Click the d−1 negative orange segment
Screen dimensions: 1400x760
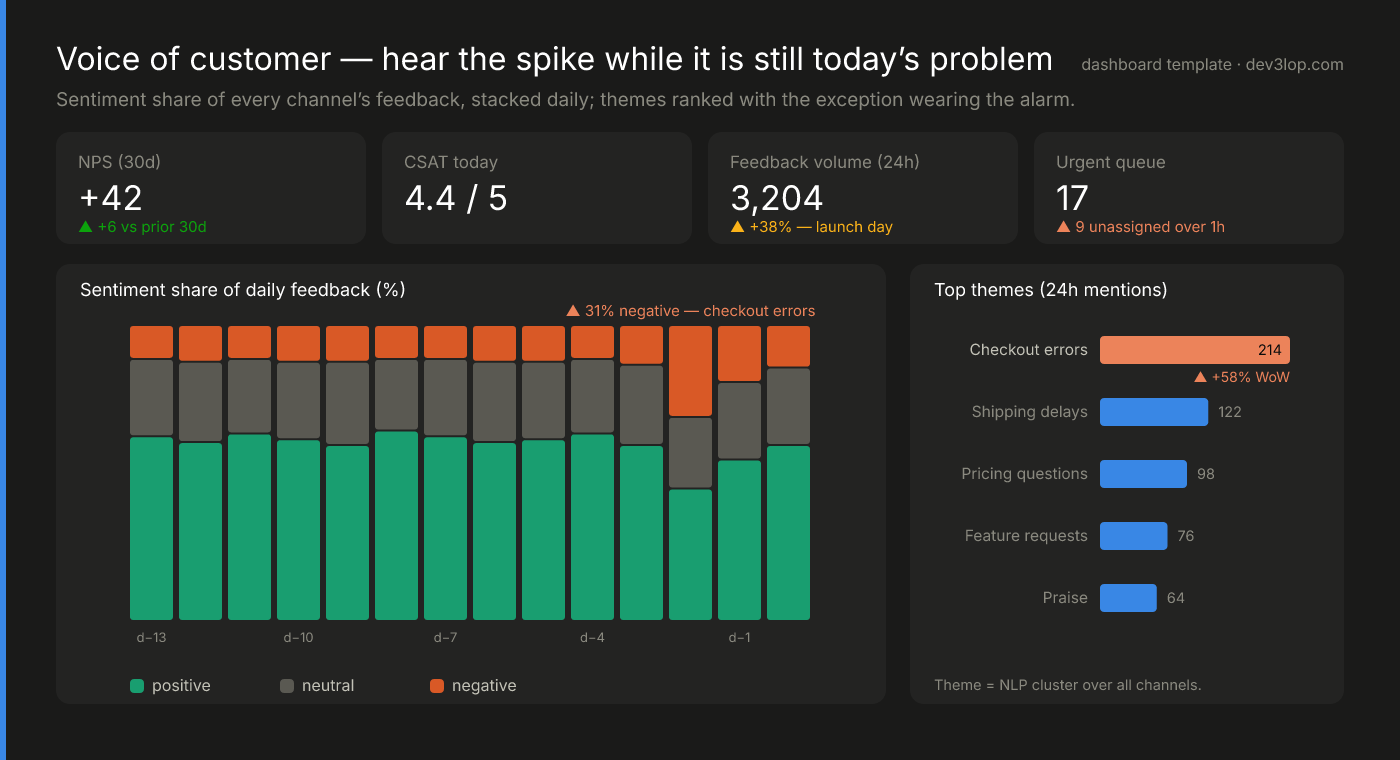(739, 354)
